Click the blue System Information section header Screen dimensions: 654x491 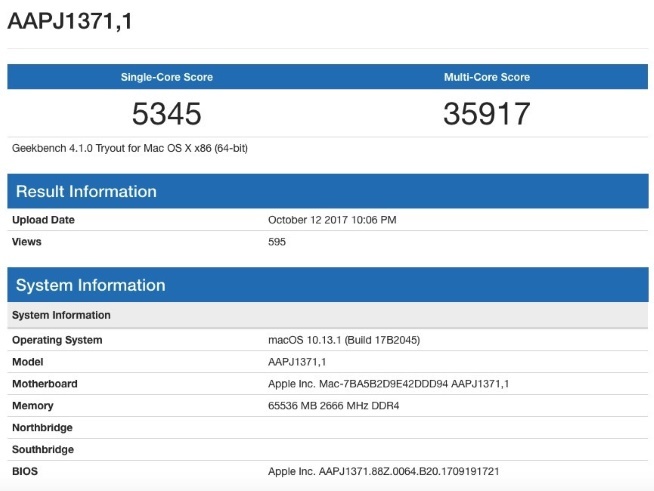pos(90,286)
